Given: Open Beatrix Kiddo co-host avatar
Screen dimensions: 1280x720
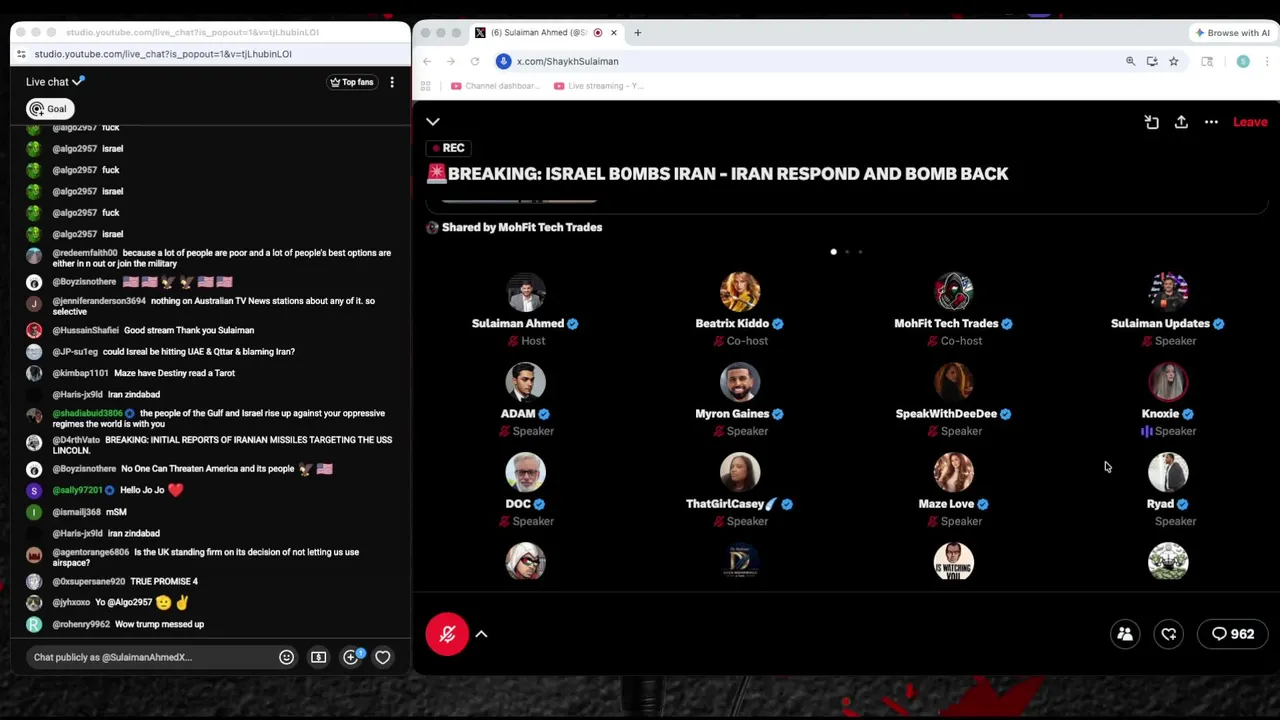Looking at the screenshot, I should [x=740, y=292].
